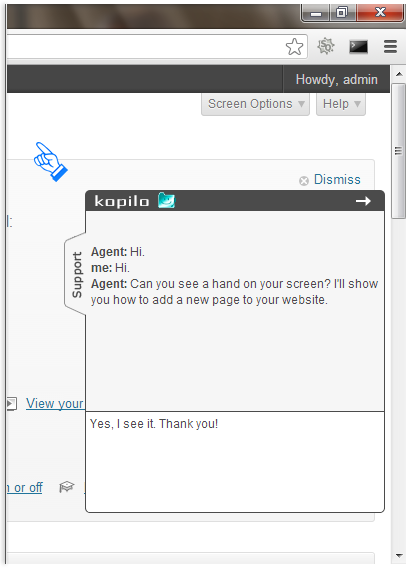Collapse chat with the arrow icon
This screenshot has height=568, width=406.
click(x=363, y=201)
